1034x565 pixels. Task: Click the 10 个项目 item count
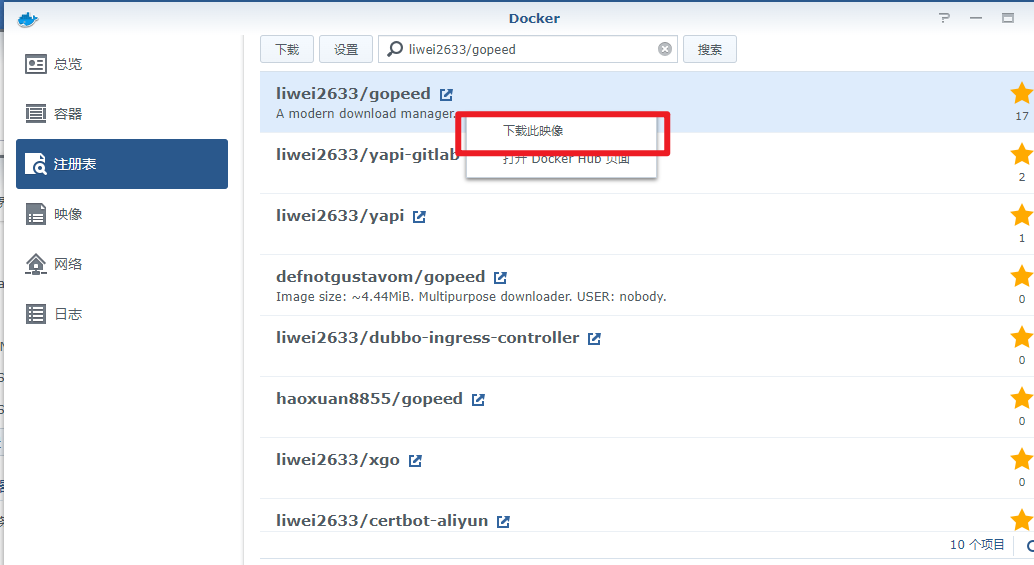click(977, 545)
